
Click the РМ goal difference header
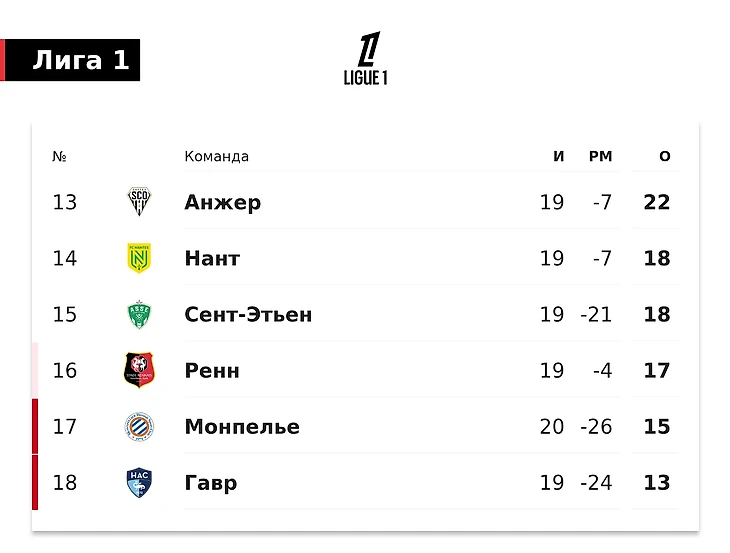tap(600, 156)
